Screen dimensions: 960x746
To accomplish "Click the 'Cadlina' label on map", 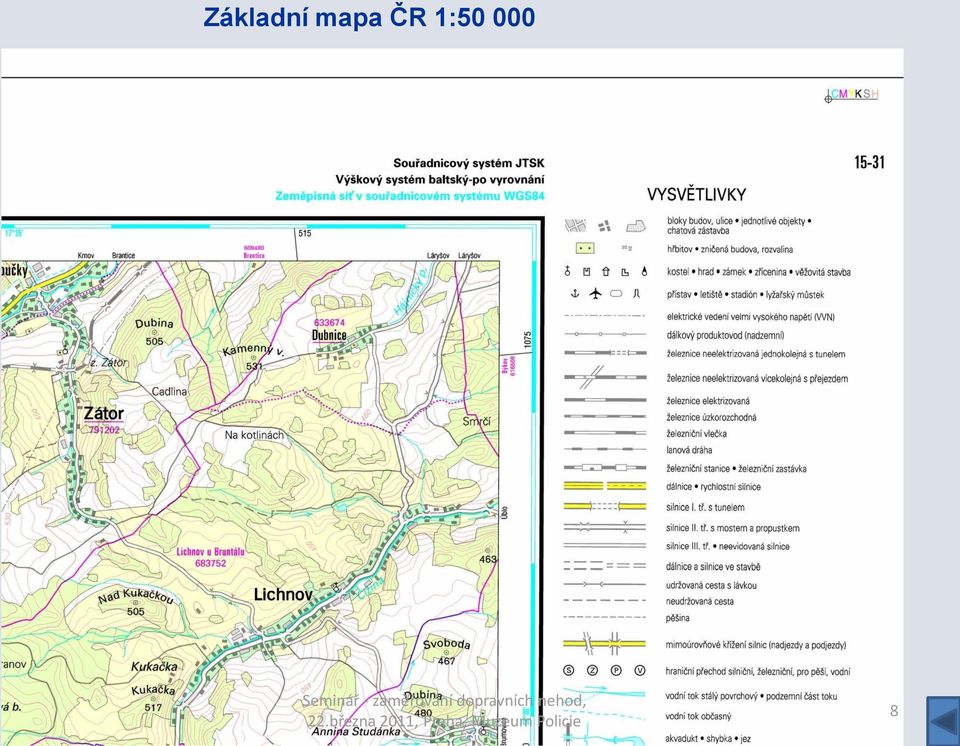I will click(170, 391).
